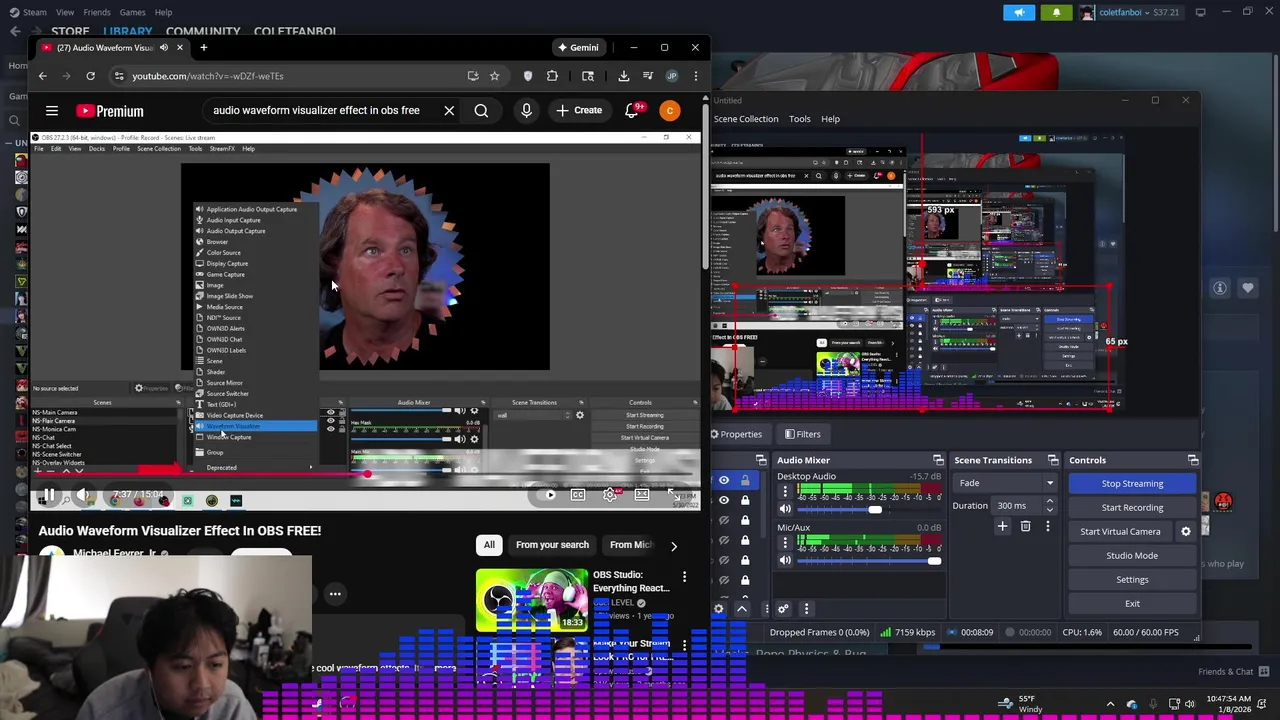The height and width of the screenshot is (720, 1280).
Task: Open OBS Studio video three-dot menu
Action: point(684,577)
